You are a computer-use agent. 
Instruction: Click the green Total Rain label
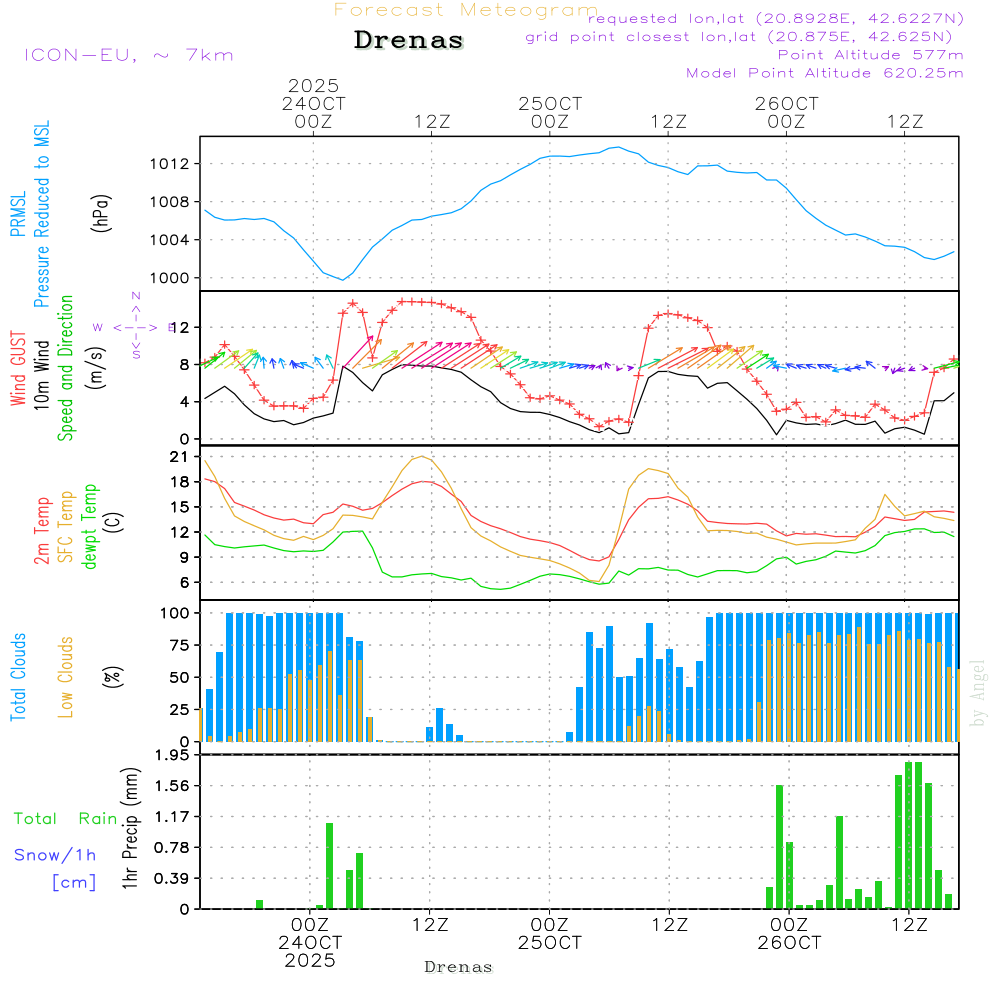(x=66, y=818)
